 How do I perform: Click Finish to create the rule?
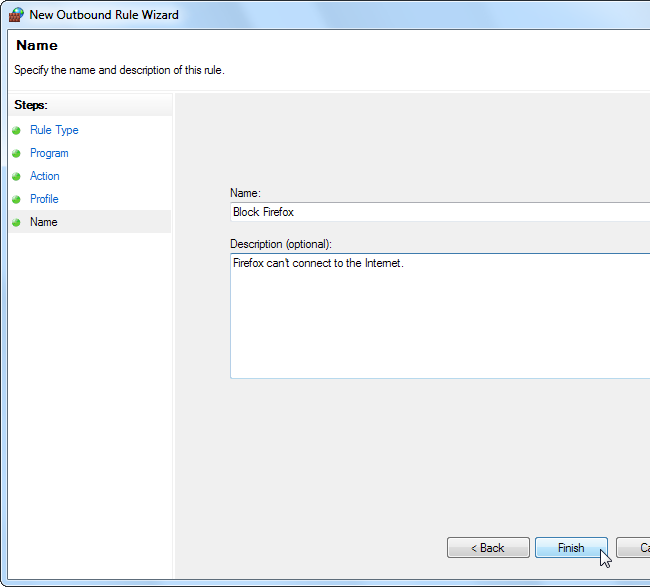[571, 548]
